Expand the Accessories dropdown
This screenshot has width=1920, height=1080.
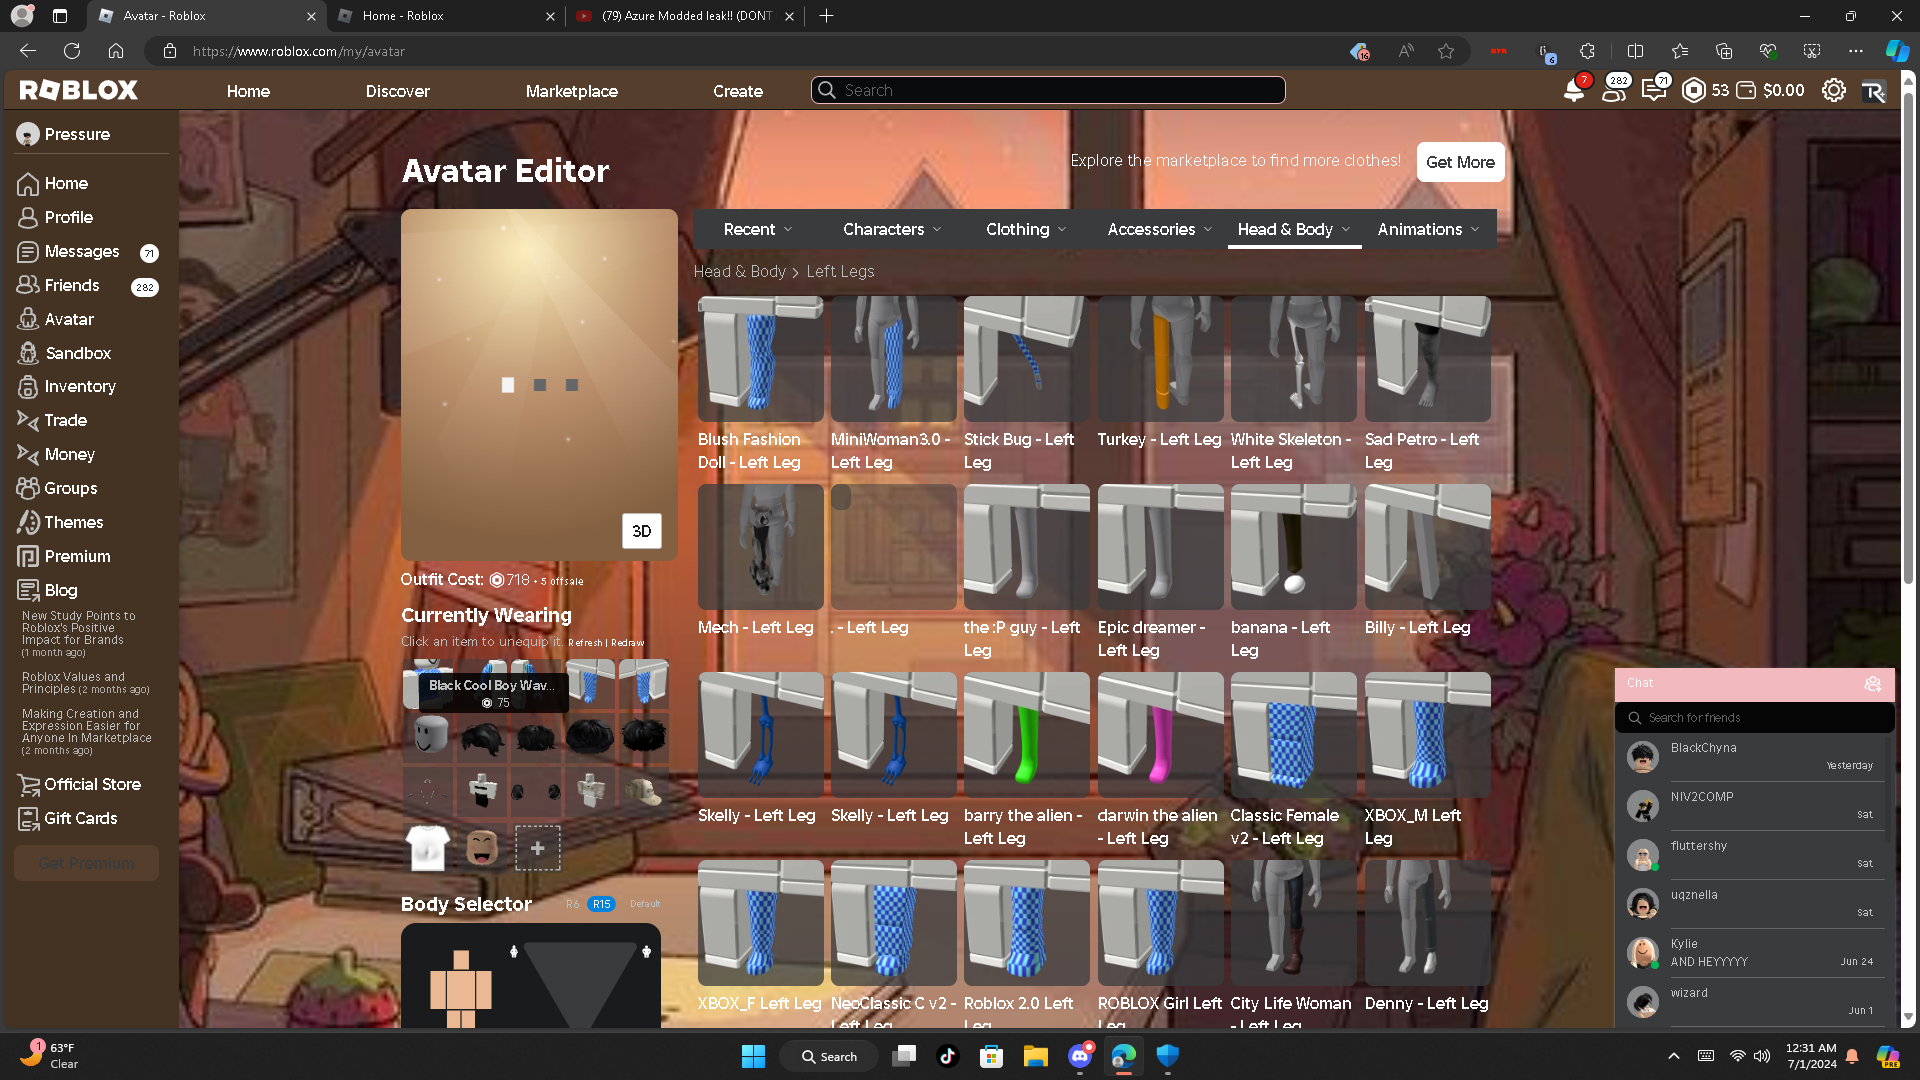(1160, 229)
